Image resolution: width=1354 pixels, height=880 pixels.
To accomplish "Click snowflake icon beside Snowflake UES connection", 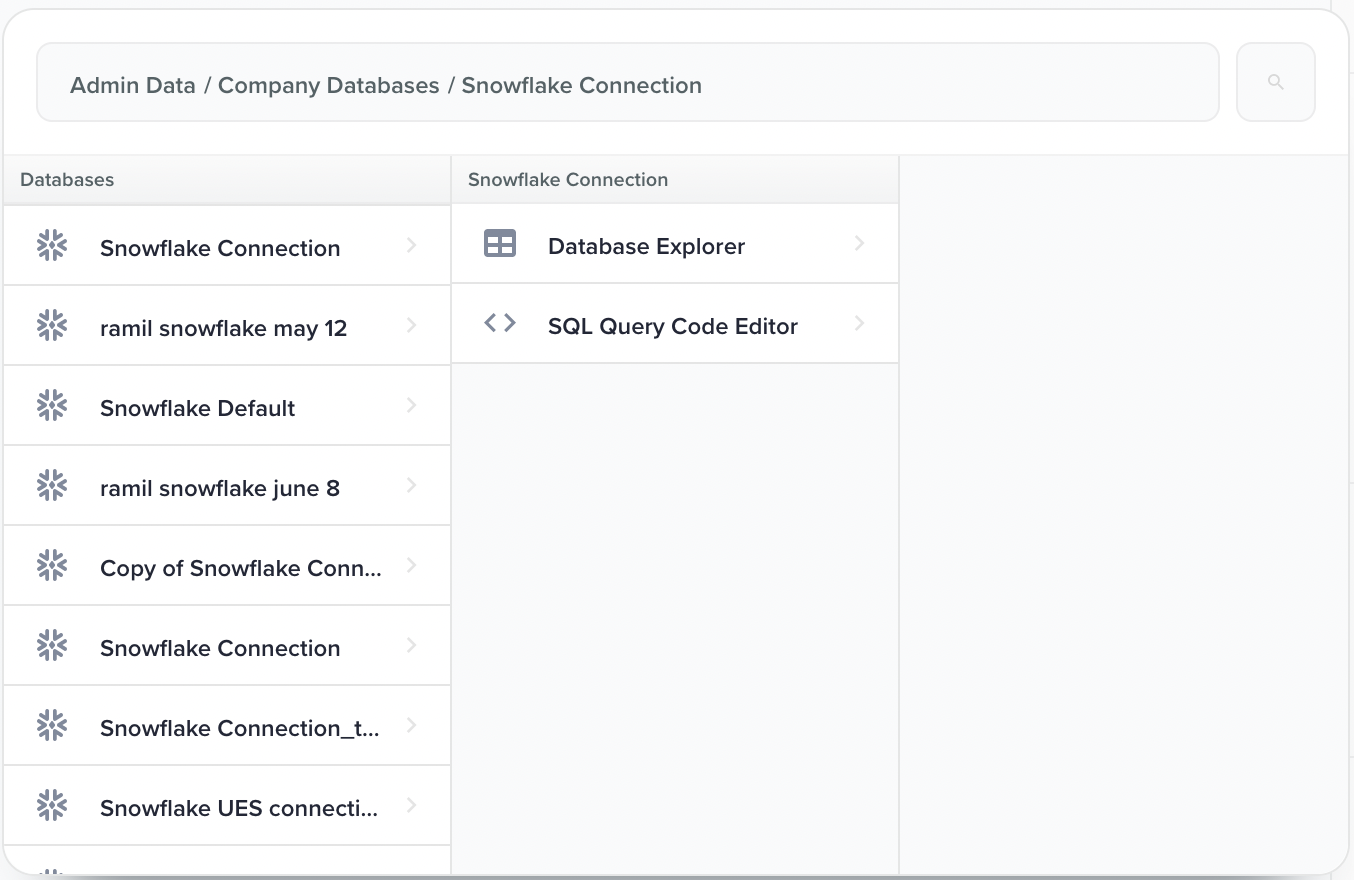I will [x=51, y=805].
